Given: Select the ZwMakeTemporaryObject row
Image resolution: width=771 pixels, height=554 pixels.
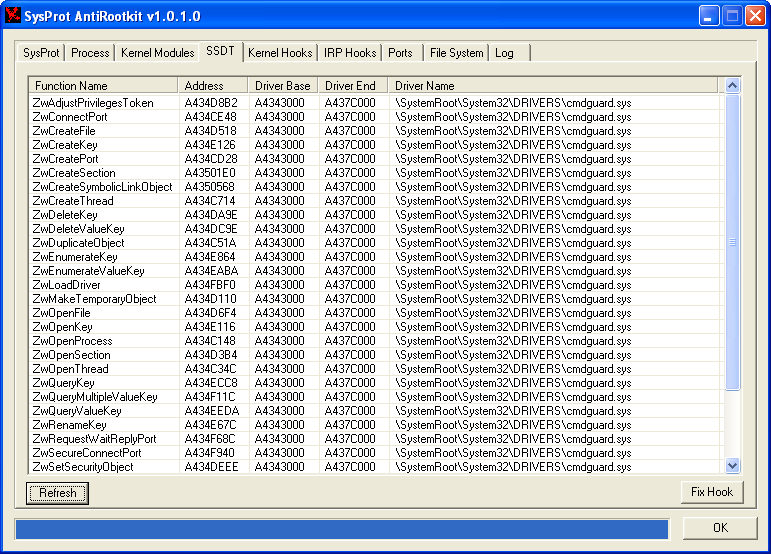Looking at the screenshot, I should click(374, 299).
